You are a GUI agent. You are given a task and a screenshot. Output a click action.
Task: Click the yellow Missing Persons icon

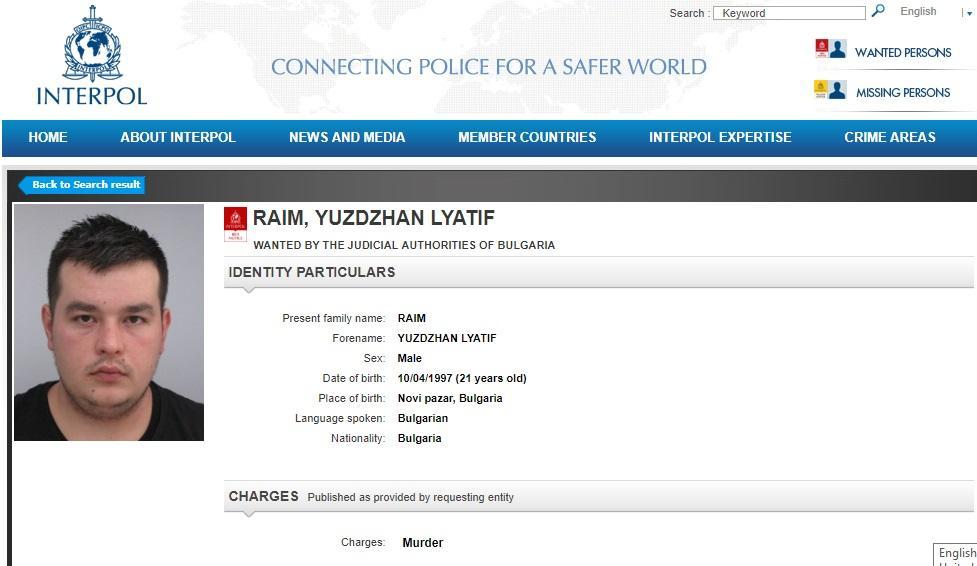(829, 90)
